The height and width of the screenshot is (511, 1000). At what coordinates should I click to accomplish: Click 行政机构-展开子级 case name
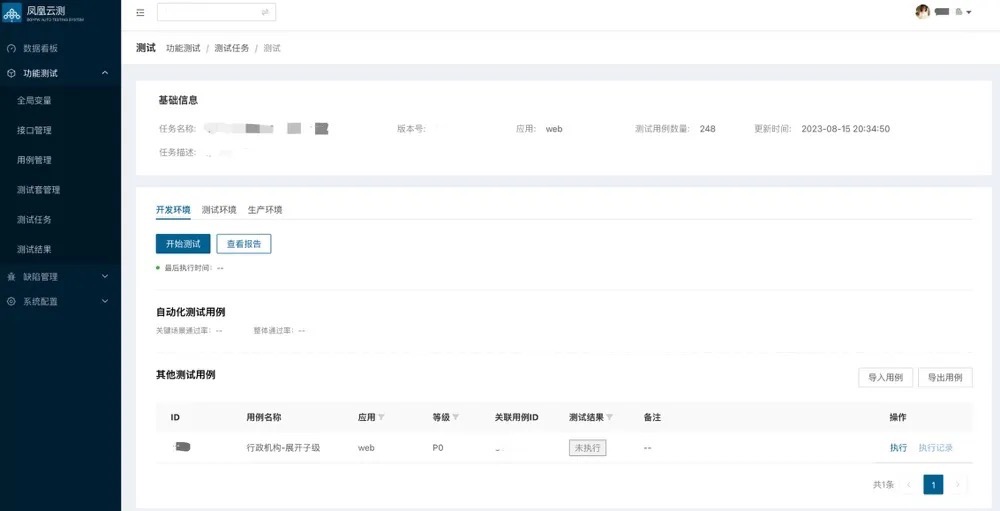coord(283,448)
